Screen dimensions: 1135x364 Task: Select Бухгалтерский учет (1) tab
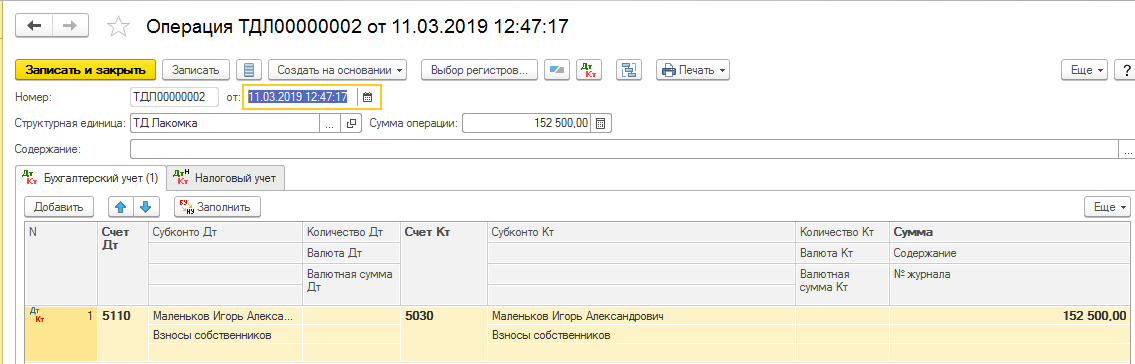tap(90, 177)
